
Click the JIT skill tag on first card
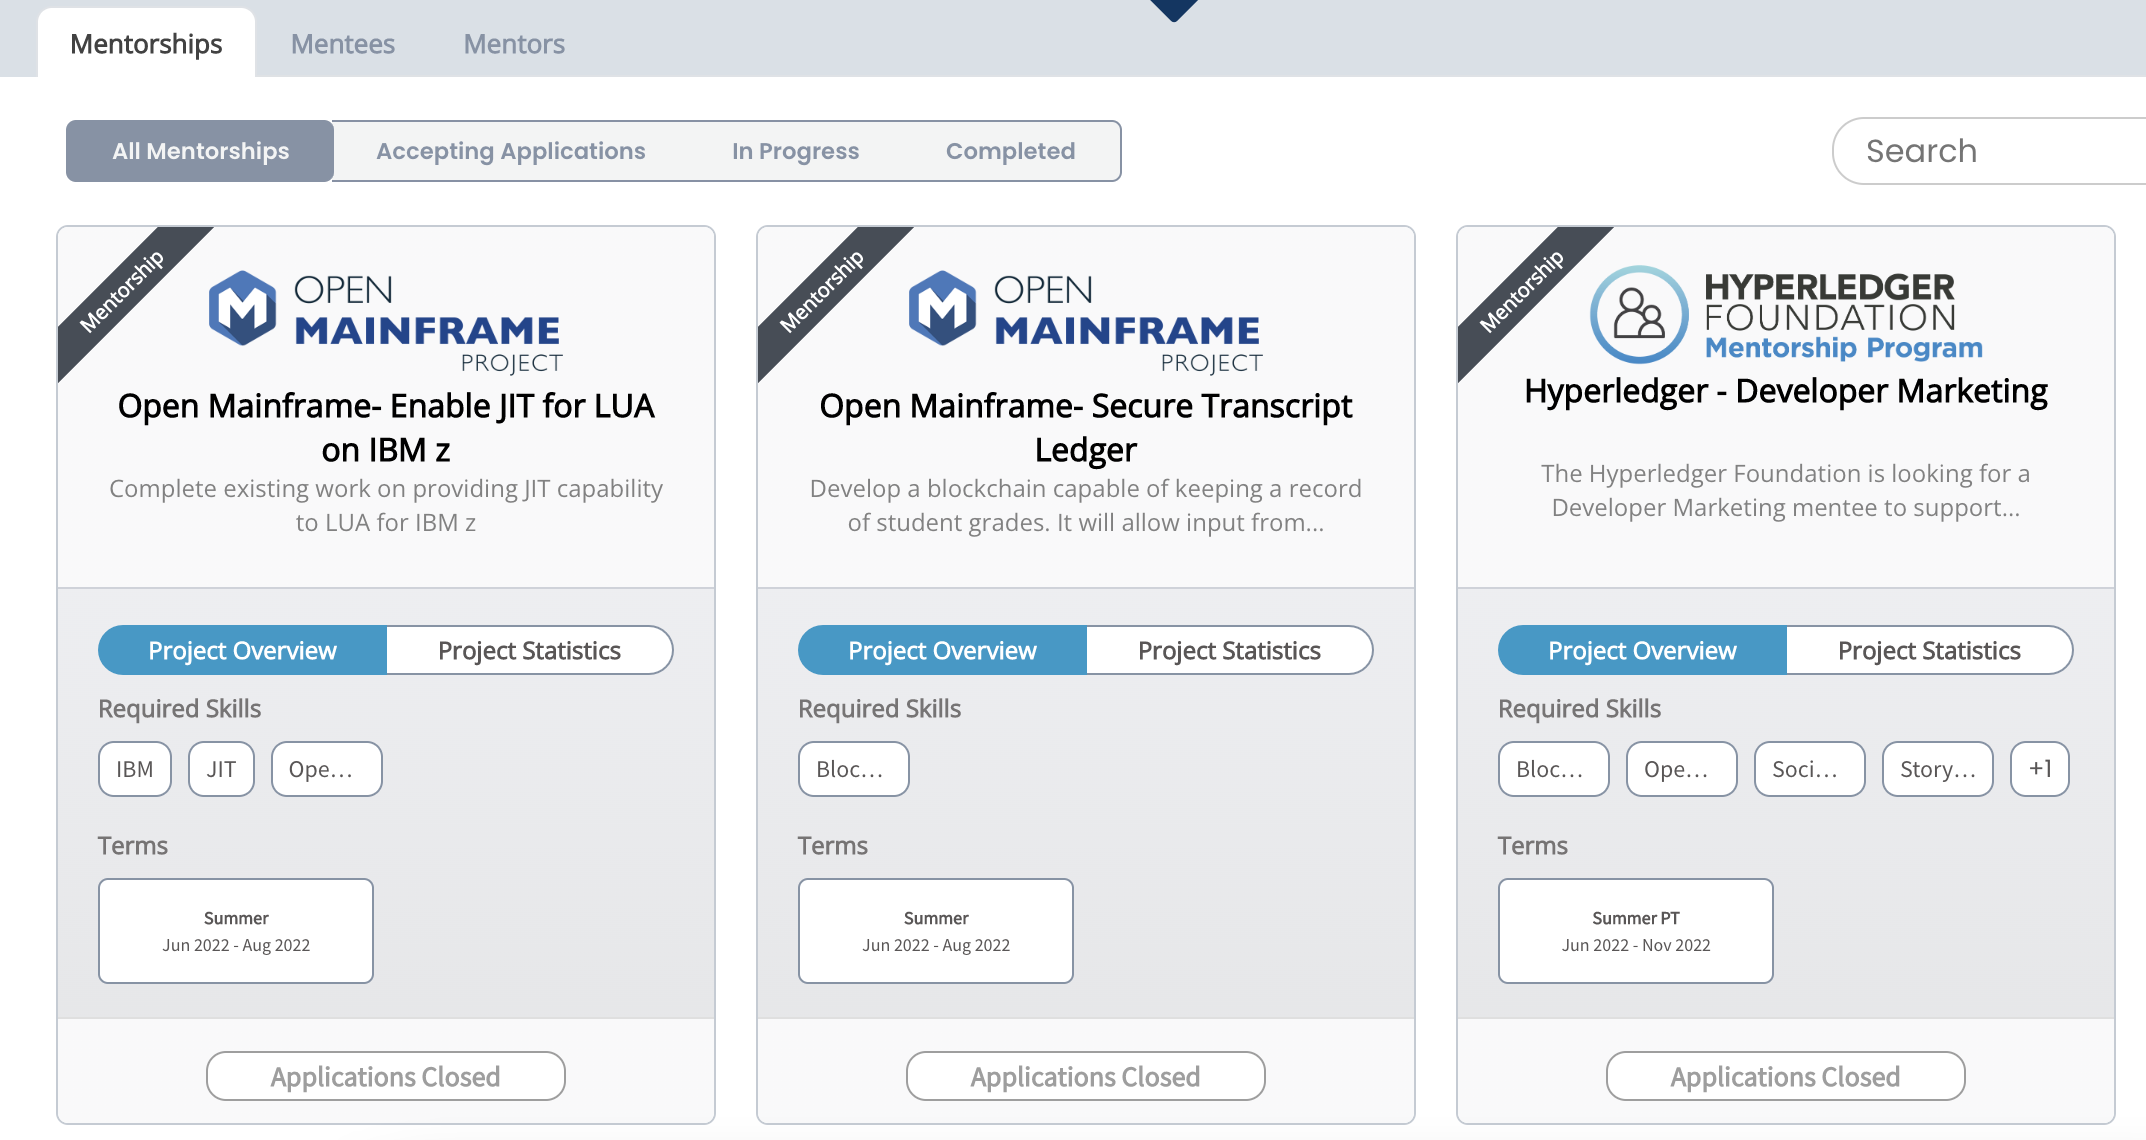tap(219, 769)
